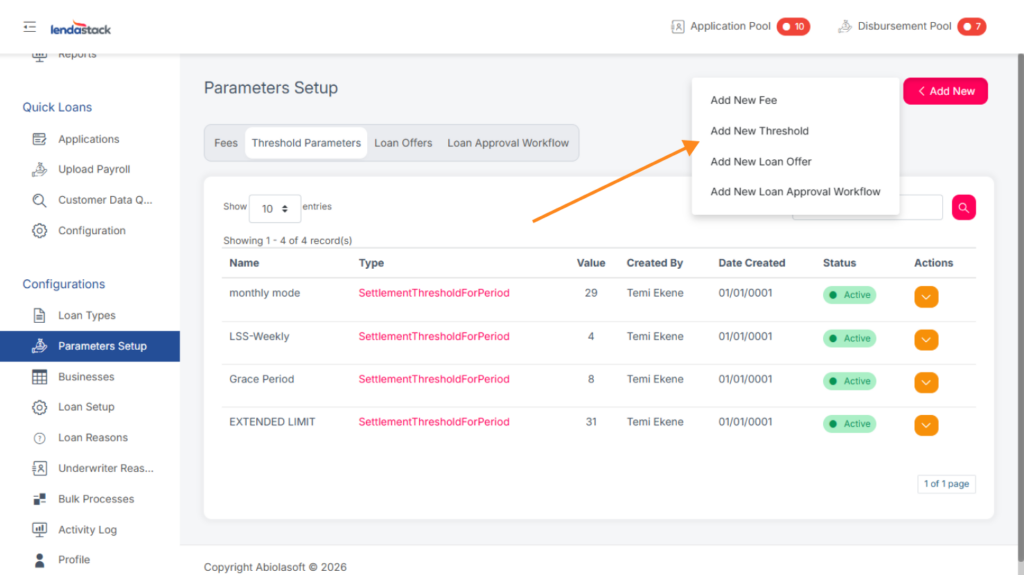Expand actions dropdown for Grace Period row

(x=926, y=382)
